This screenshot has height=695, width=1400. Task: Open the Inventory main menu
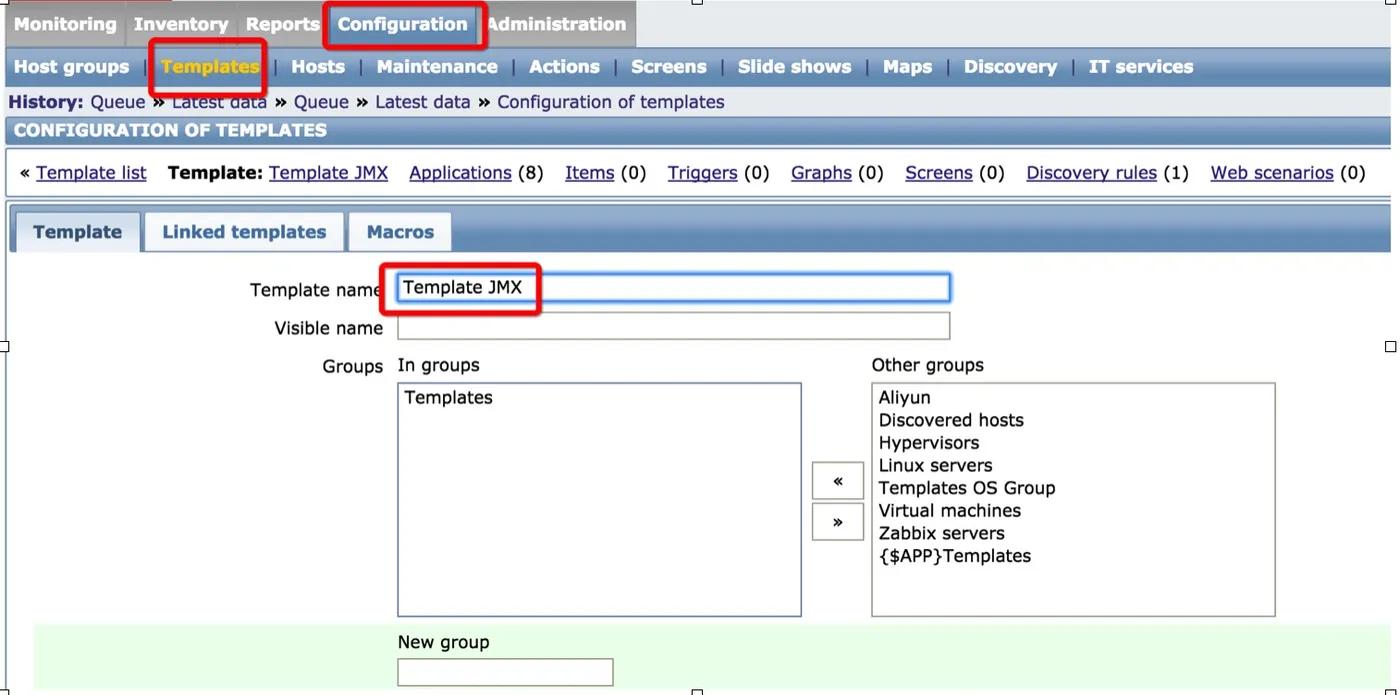[x=181, y=24]
